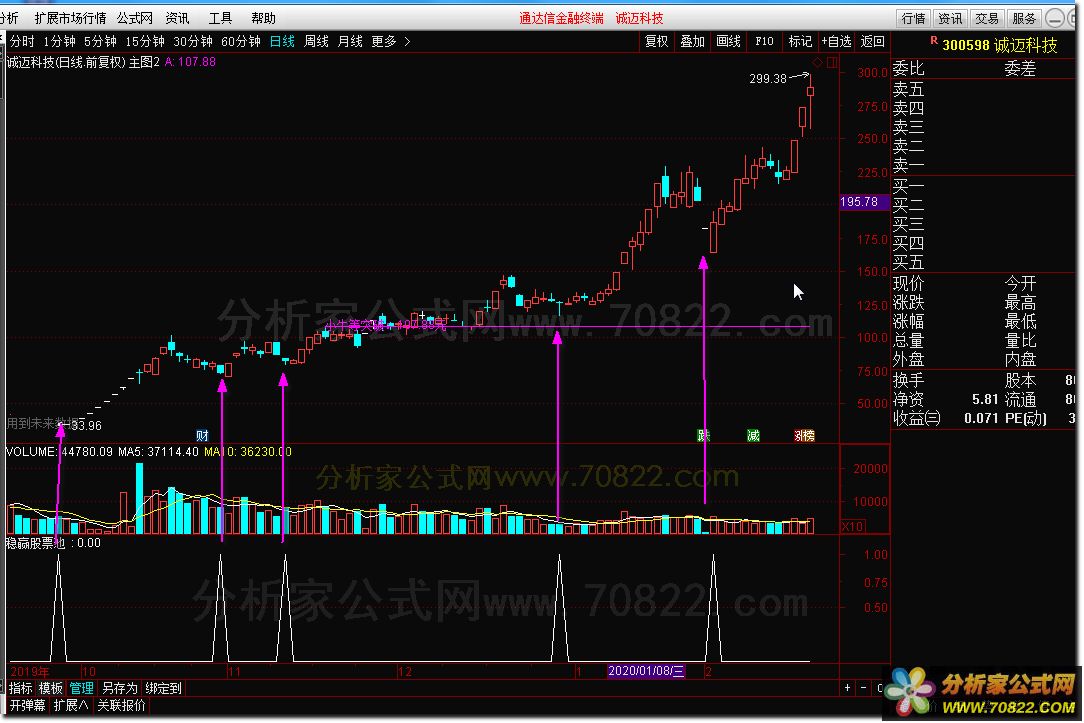The width and height of the screenshot is (1084, 723).
Task: Open the 公式网 menu
Action: coord(135,18)
